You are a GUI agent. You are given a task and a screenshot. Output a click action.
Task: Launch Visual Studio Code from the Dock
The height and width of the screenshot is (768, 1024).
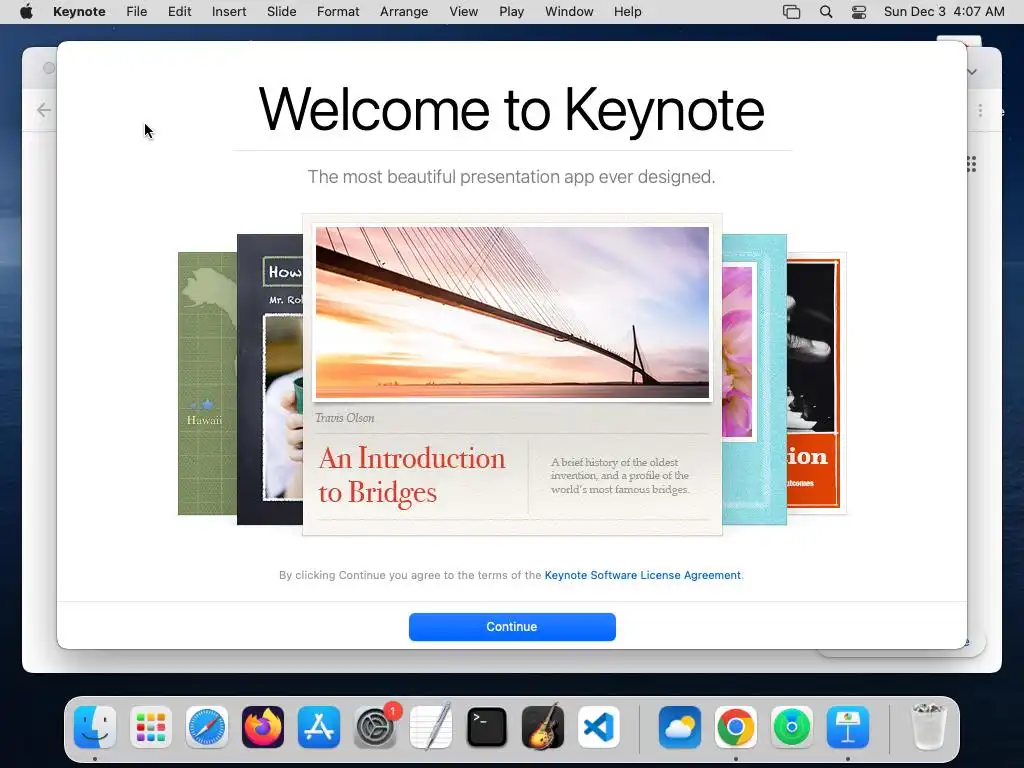[x=599, y=727]
